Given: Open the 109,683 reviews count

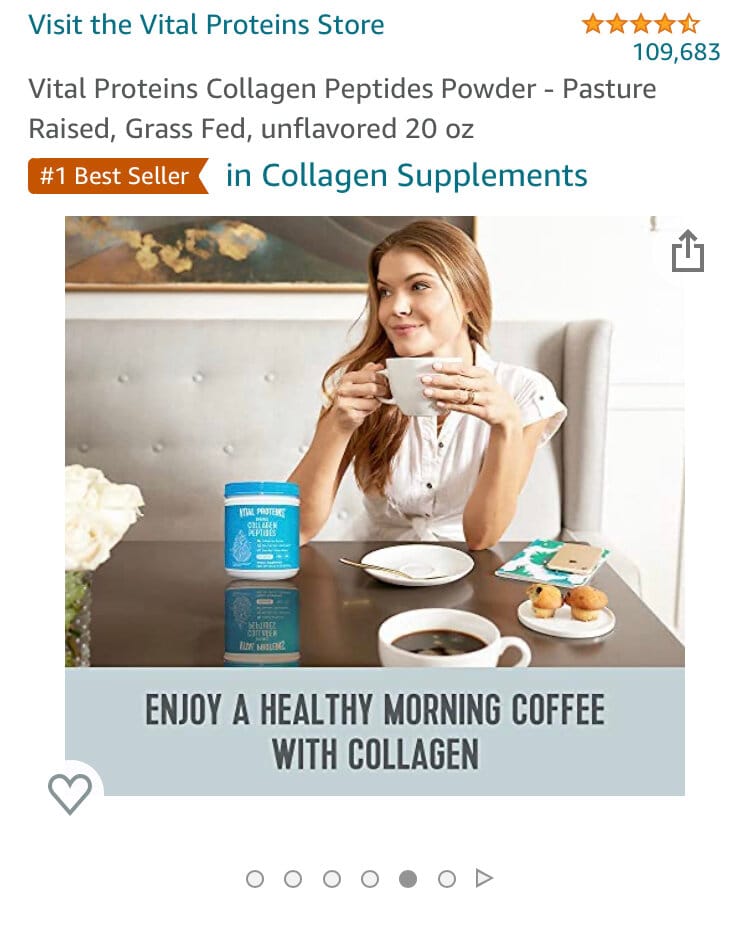Looking at the screenshot, I should [677, 52].
